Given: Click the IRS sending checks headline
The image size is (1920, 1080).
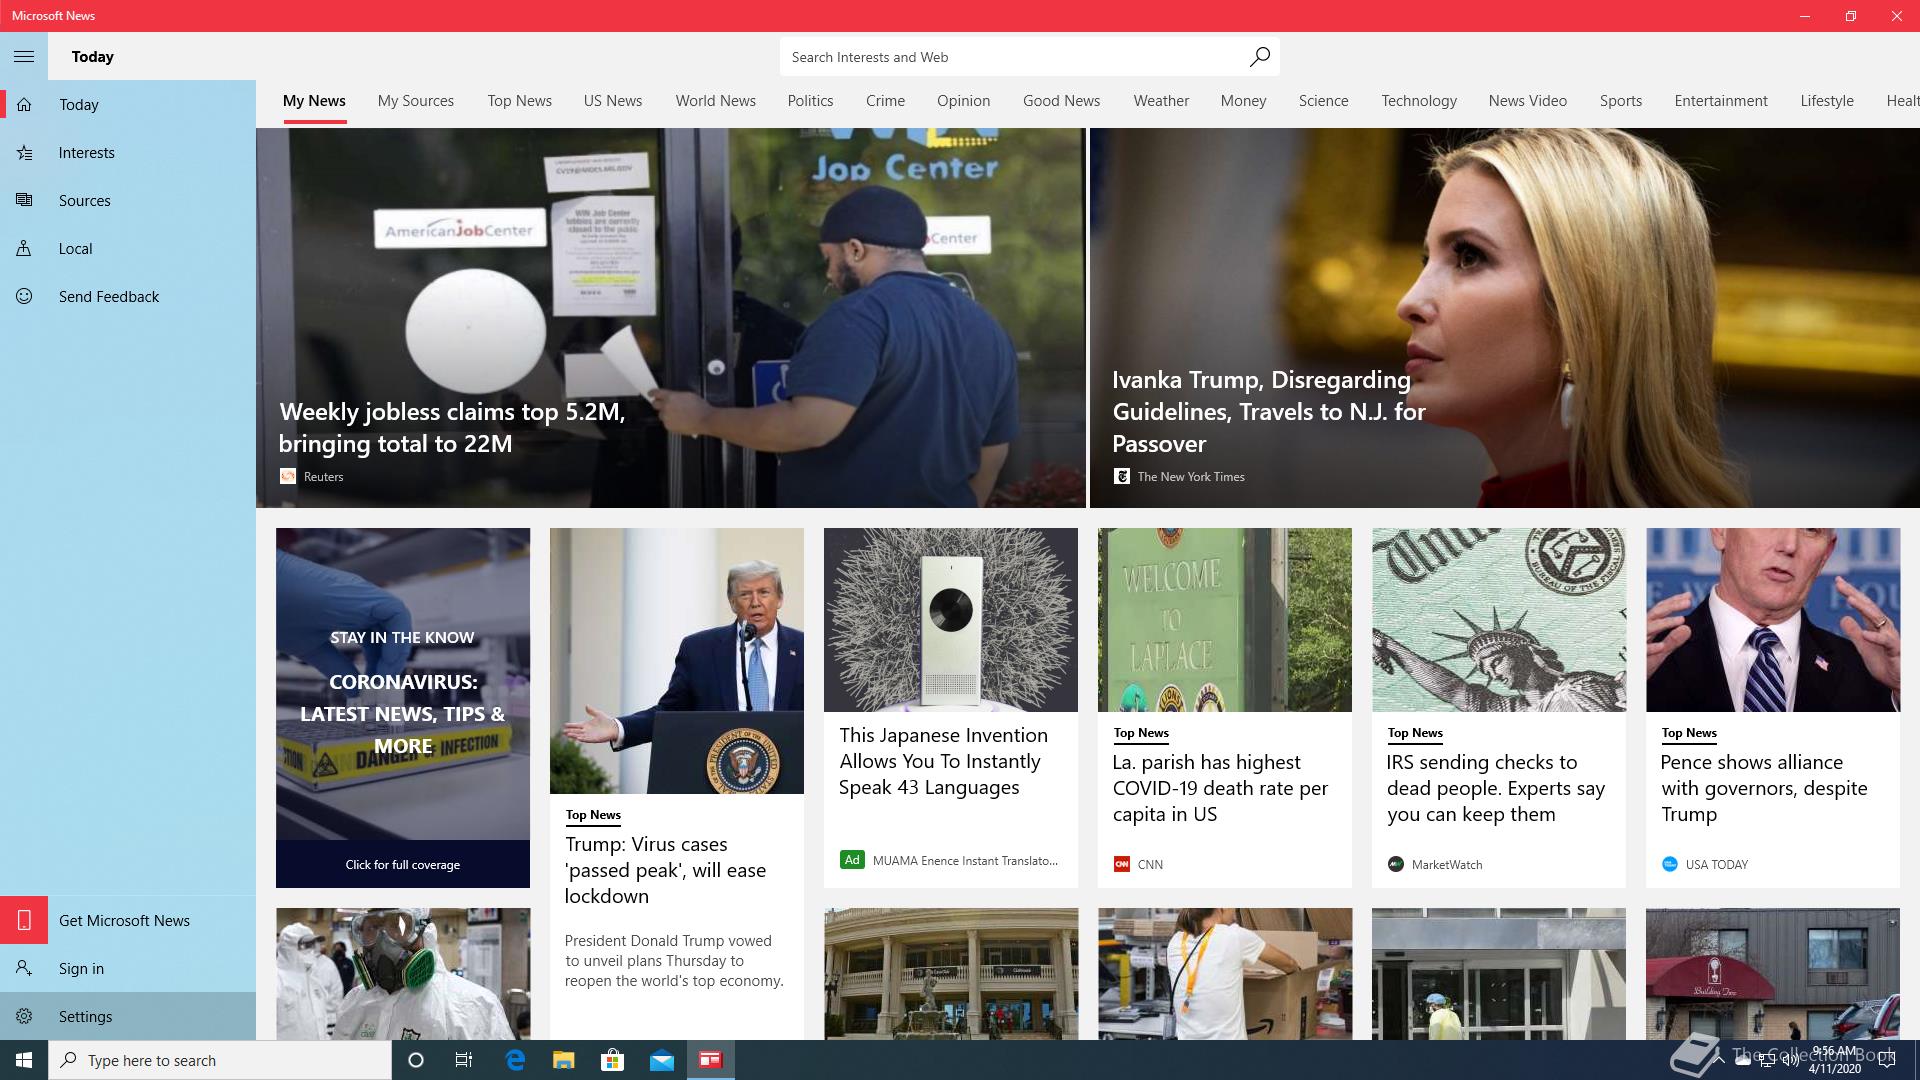Looking at the screenshot, I should pos(1496,788).
